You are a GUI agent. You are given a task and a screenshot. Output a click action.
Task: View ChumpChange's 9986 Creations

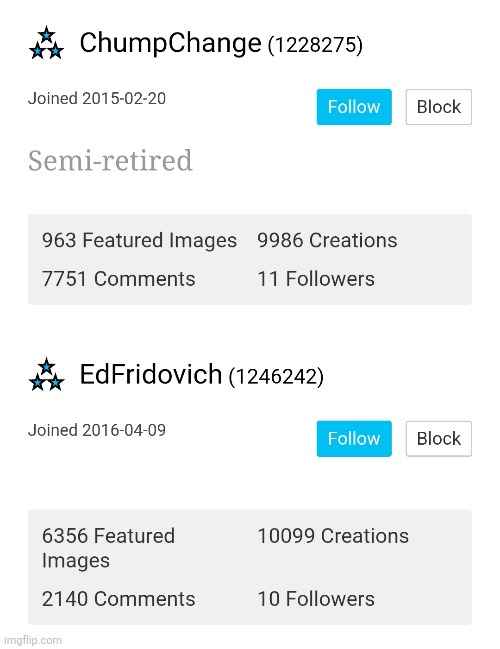(x=327, y=240)
